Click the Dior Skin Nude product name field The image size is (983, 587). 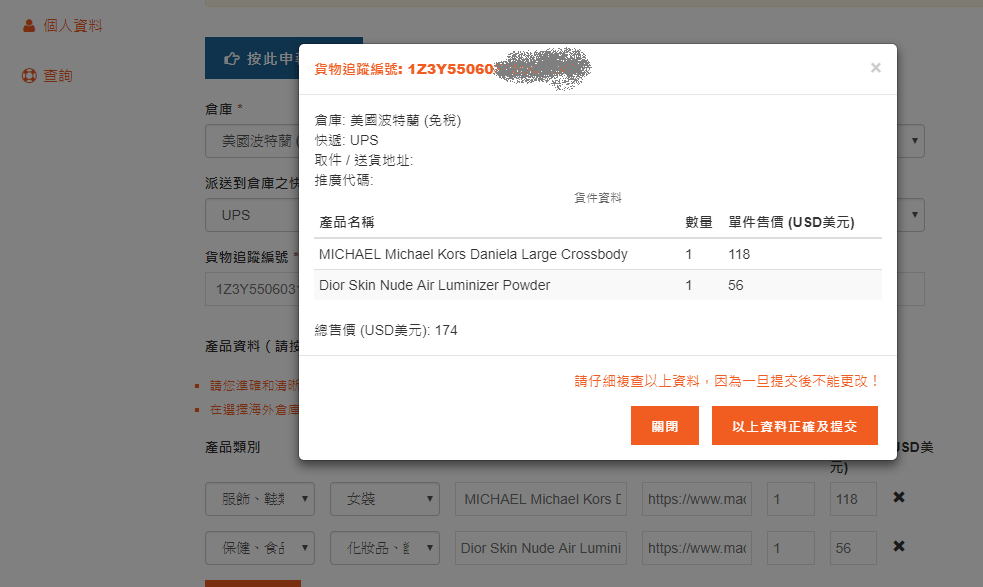(x=541, y=548)
